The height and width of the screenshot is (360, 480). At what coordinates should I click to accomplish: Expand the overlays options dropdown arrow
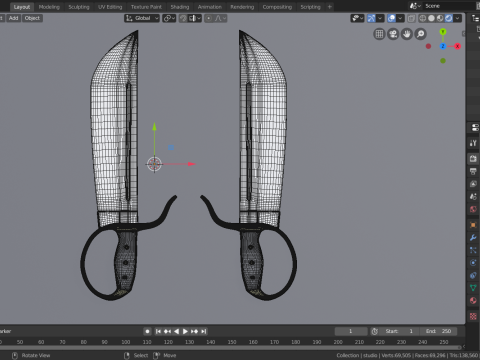click(x=400, y=18)
